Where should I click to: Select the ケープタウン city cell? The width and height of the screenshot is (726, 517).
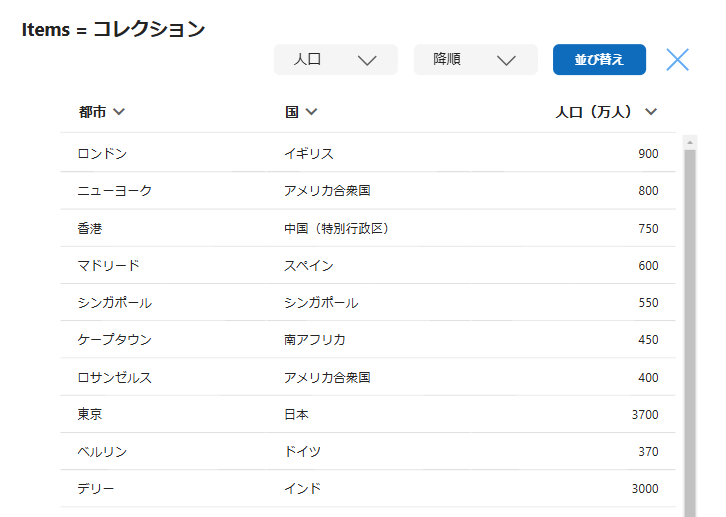point(114,340)
